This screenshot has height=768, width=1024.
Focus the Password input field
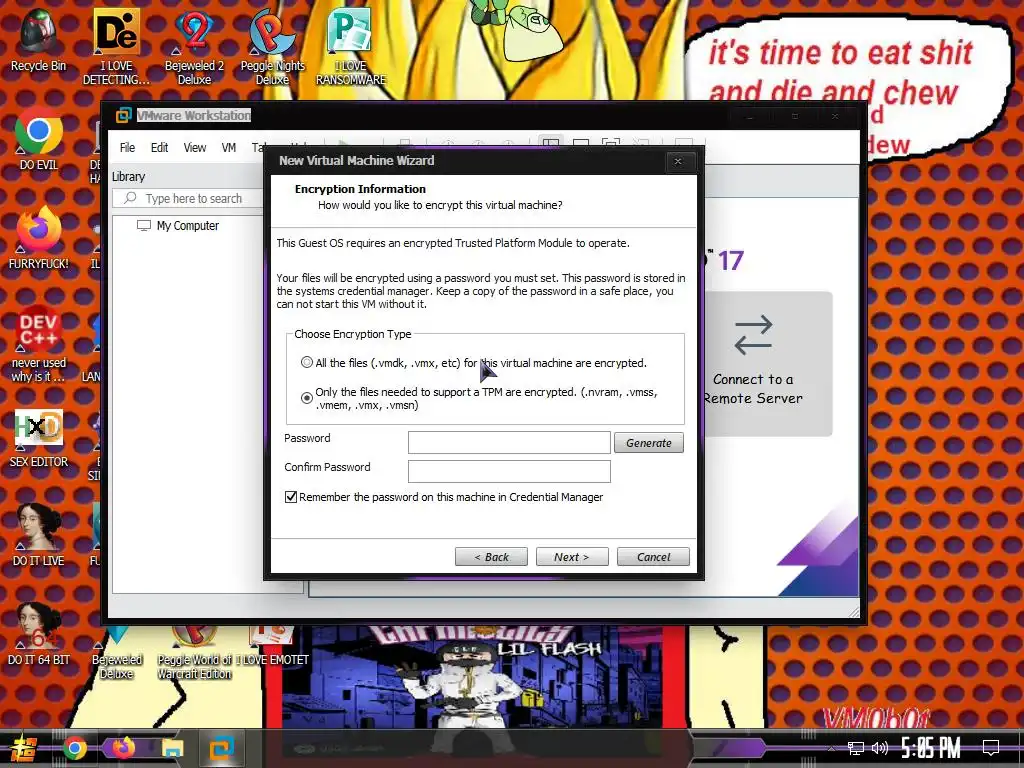pyautogui.click(x=509, y=443)
